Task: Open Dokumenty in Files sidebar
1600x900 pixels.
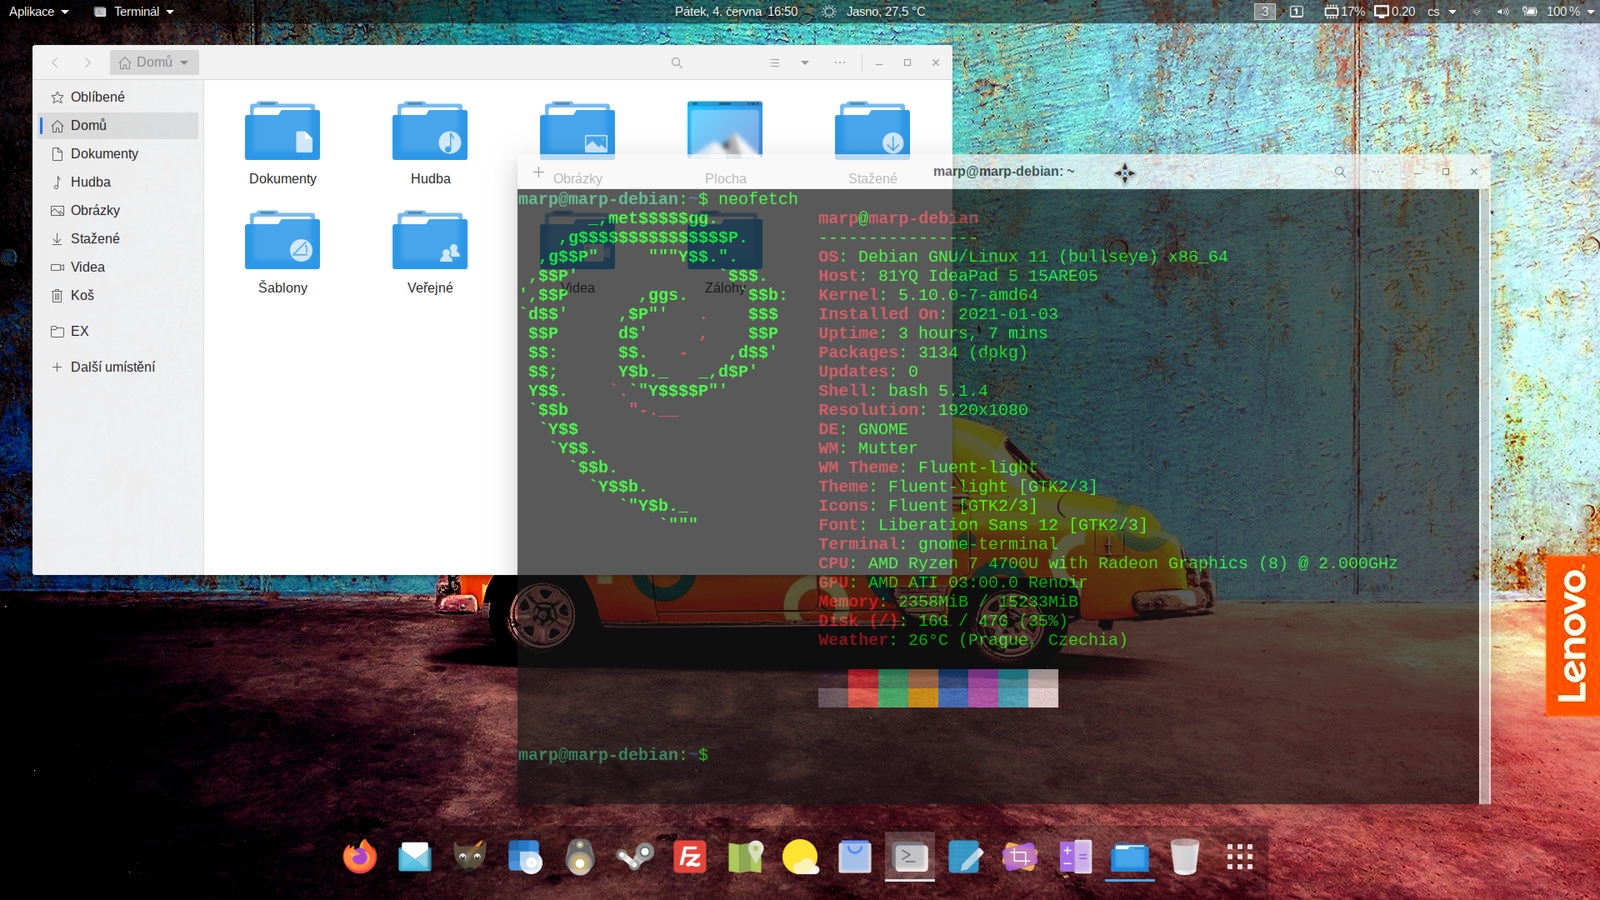Action: [x=119, y=154]
